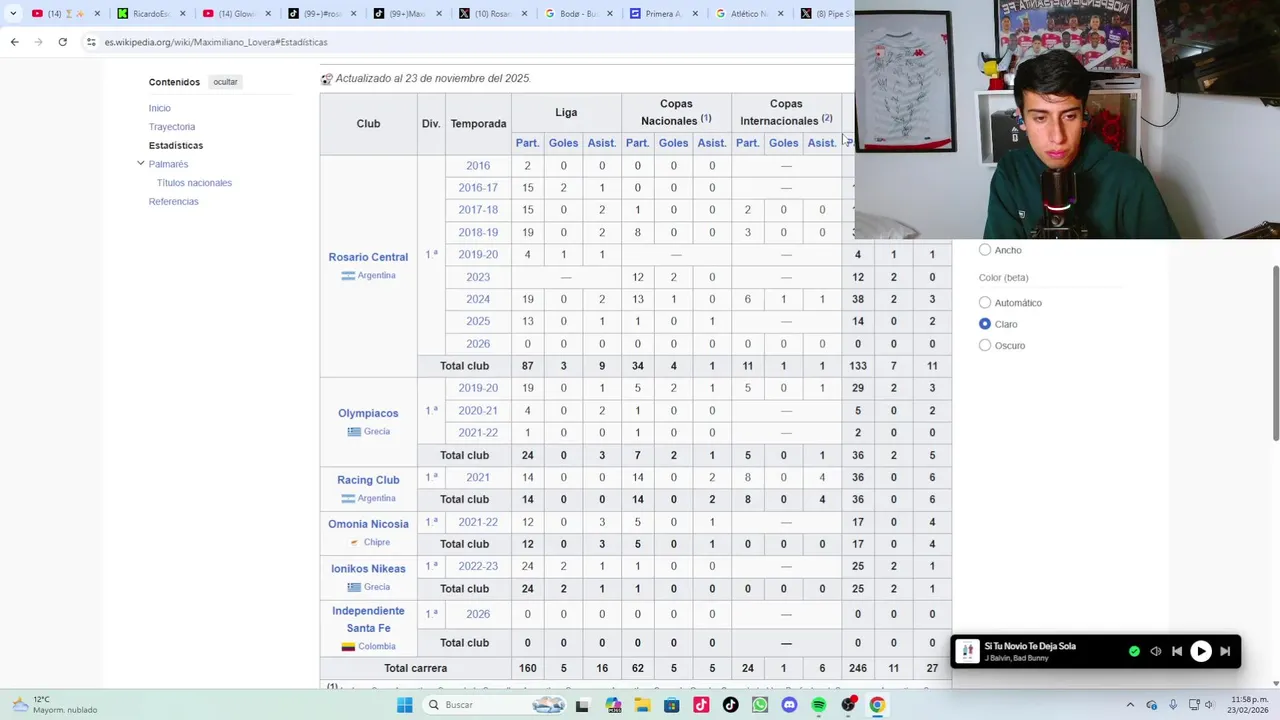Jump to Estadísticas section in contents
Viewport: 1280px width, 720px height.
coord(176,145)
